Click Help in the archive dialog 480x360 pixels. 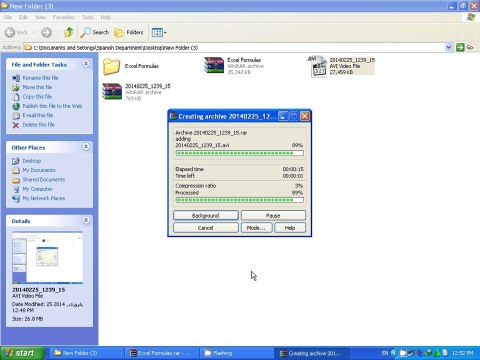(x=290, y=228)
